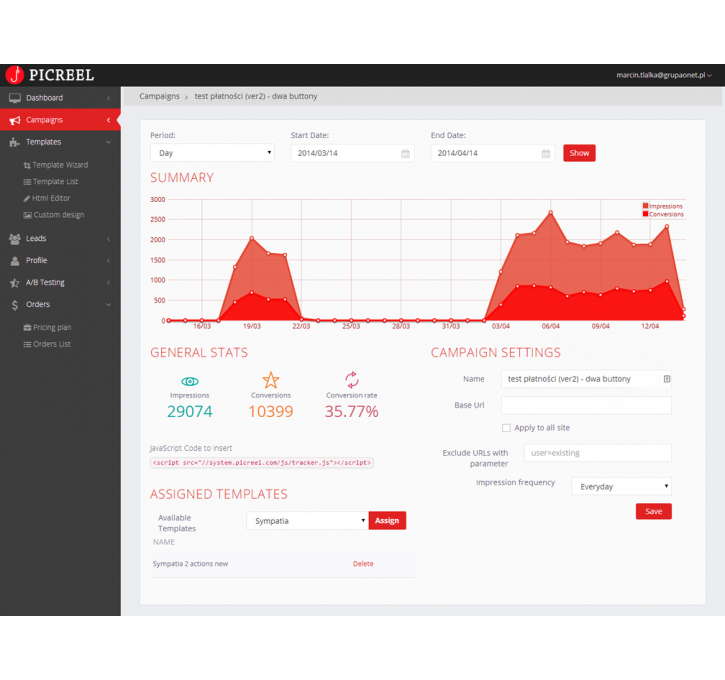The width and height of the screenshot is (725, 680).
Task: Click the Picreel logo icon
Action: point(15,74)
